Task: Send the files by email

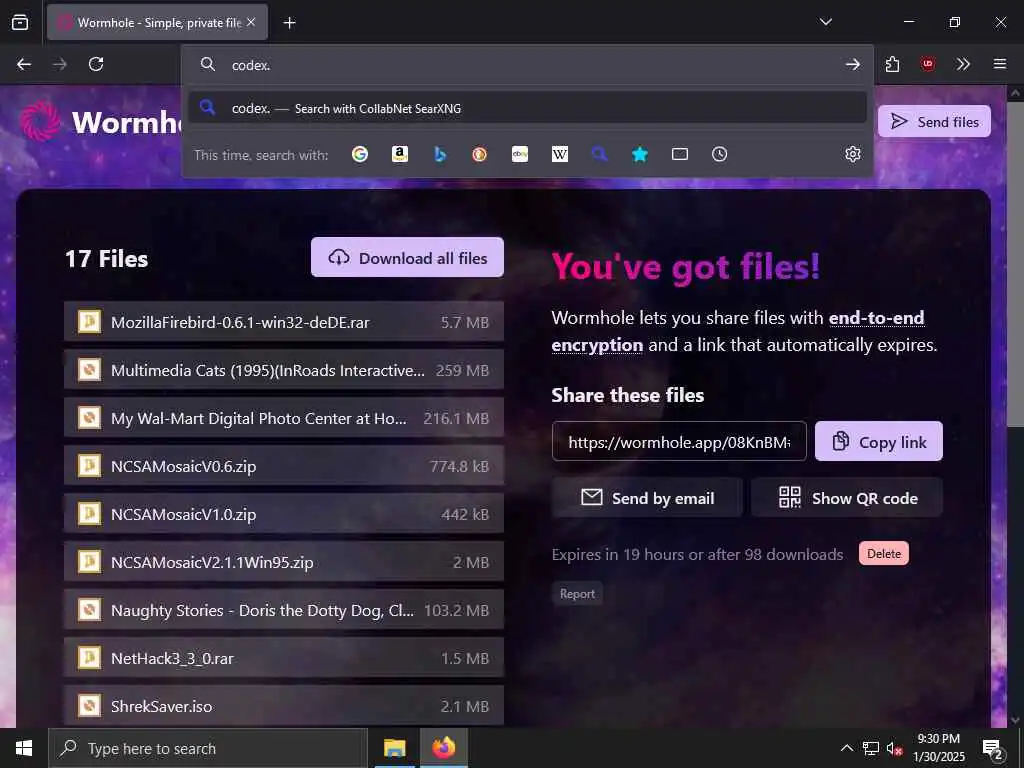Action: click(x=647, y=498)
